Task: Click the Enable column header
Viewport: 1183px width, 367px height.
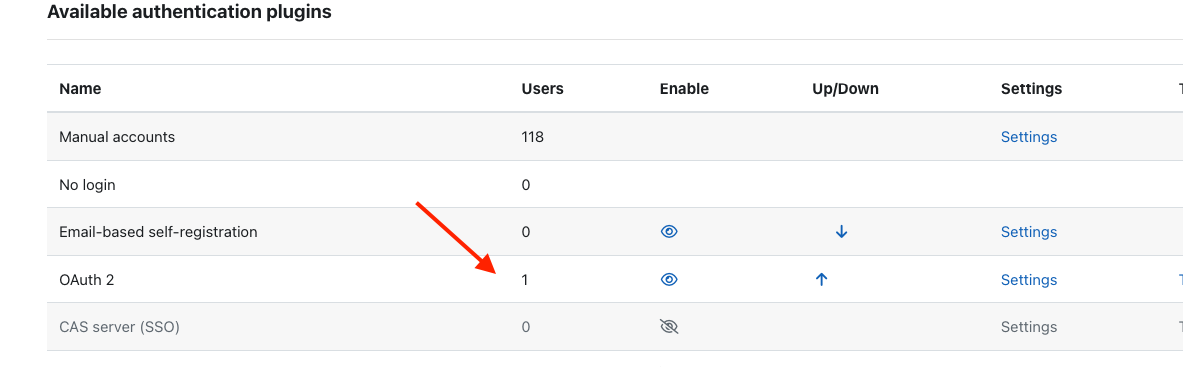Action: point(684,88)
